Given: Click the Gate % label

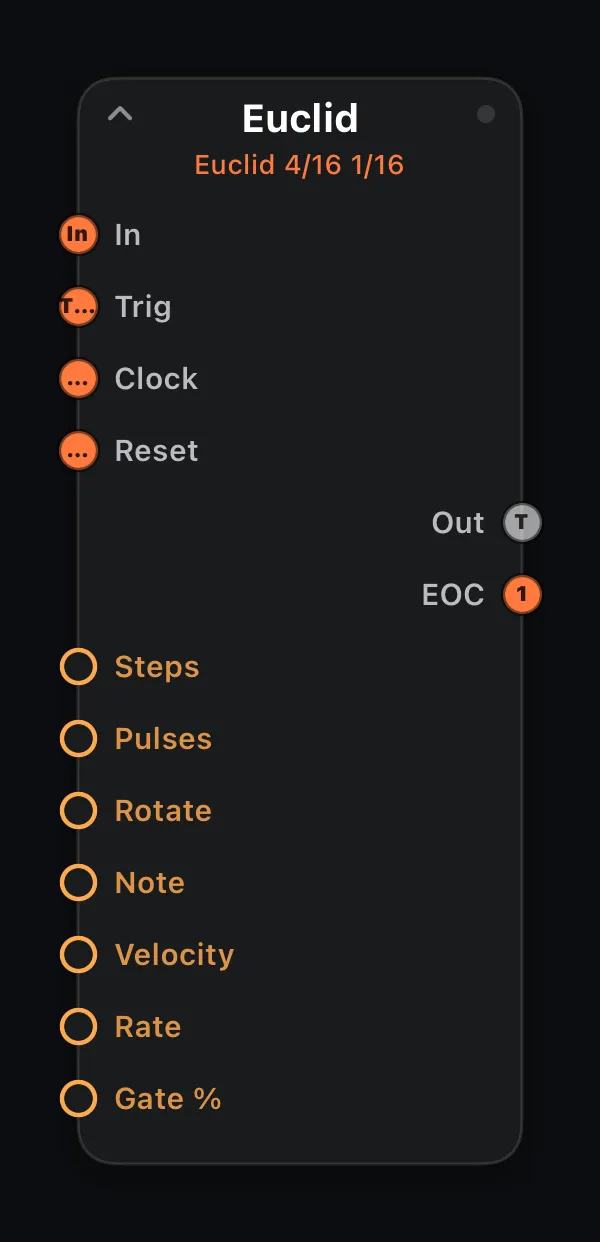Looking at the screenshot, I should click(x=168, y=1099).
